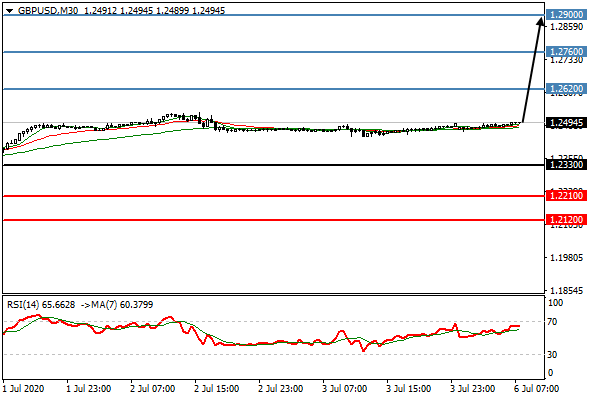Click the RSI 30 level scale mark
Screen dimensions: 590x400
pyautogui.click(x=552, y=354)
